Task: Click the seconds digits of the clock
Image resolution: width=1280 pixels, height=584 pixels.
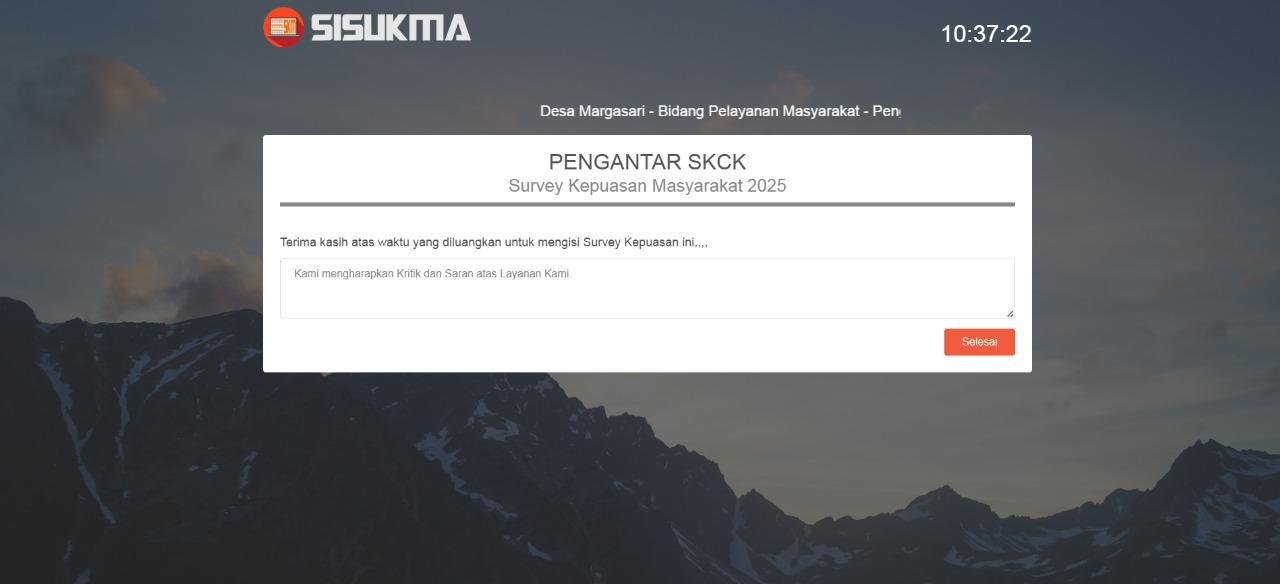Action: point(1017,34)
